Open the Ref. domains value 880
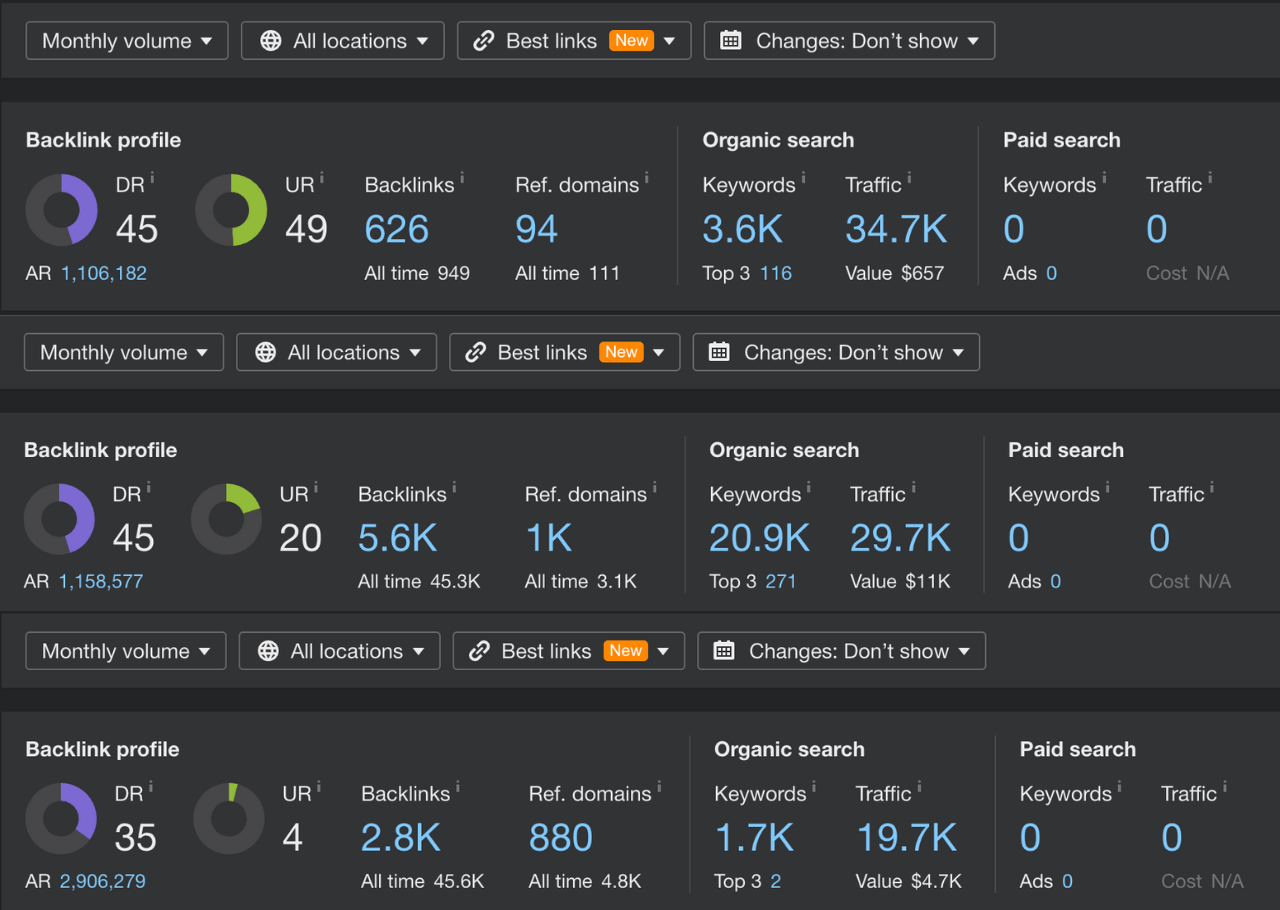The width and height of the screenshot is (1280, 910). (561, 838)
